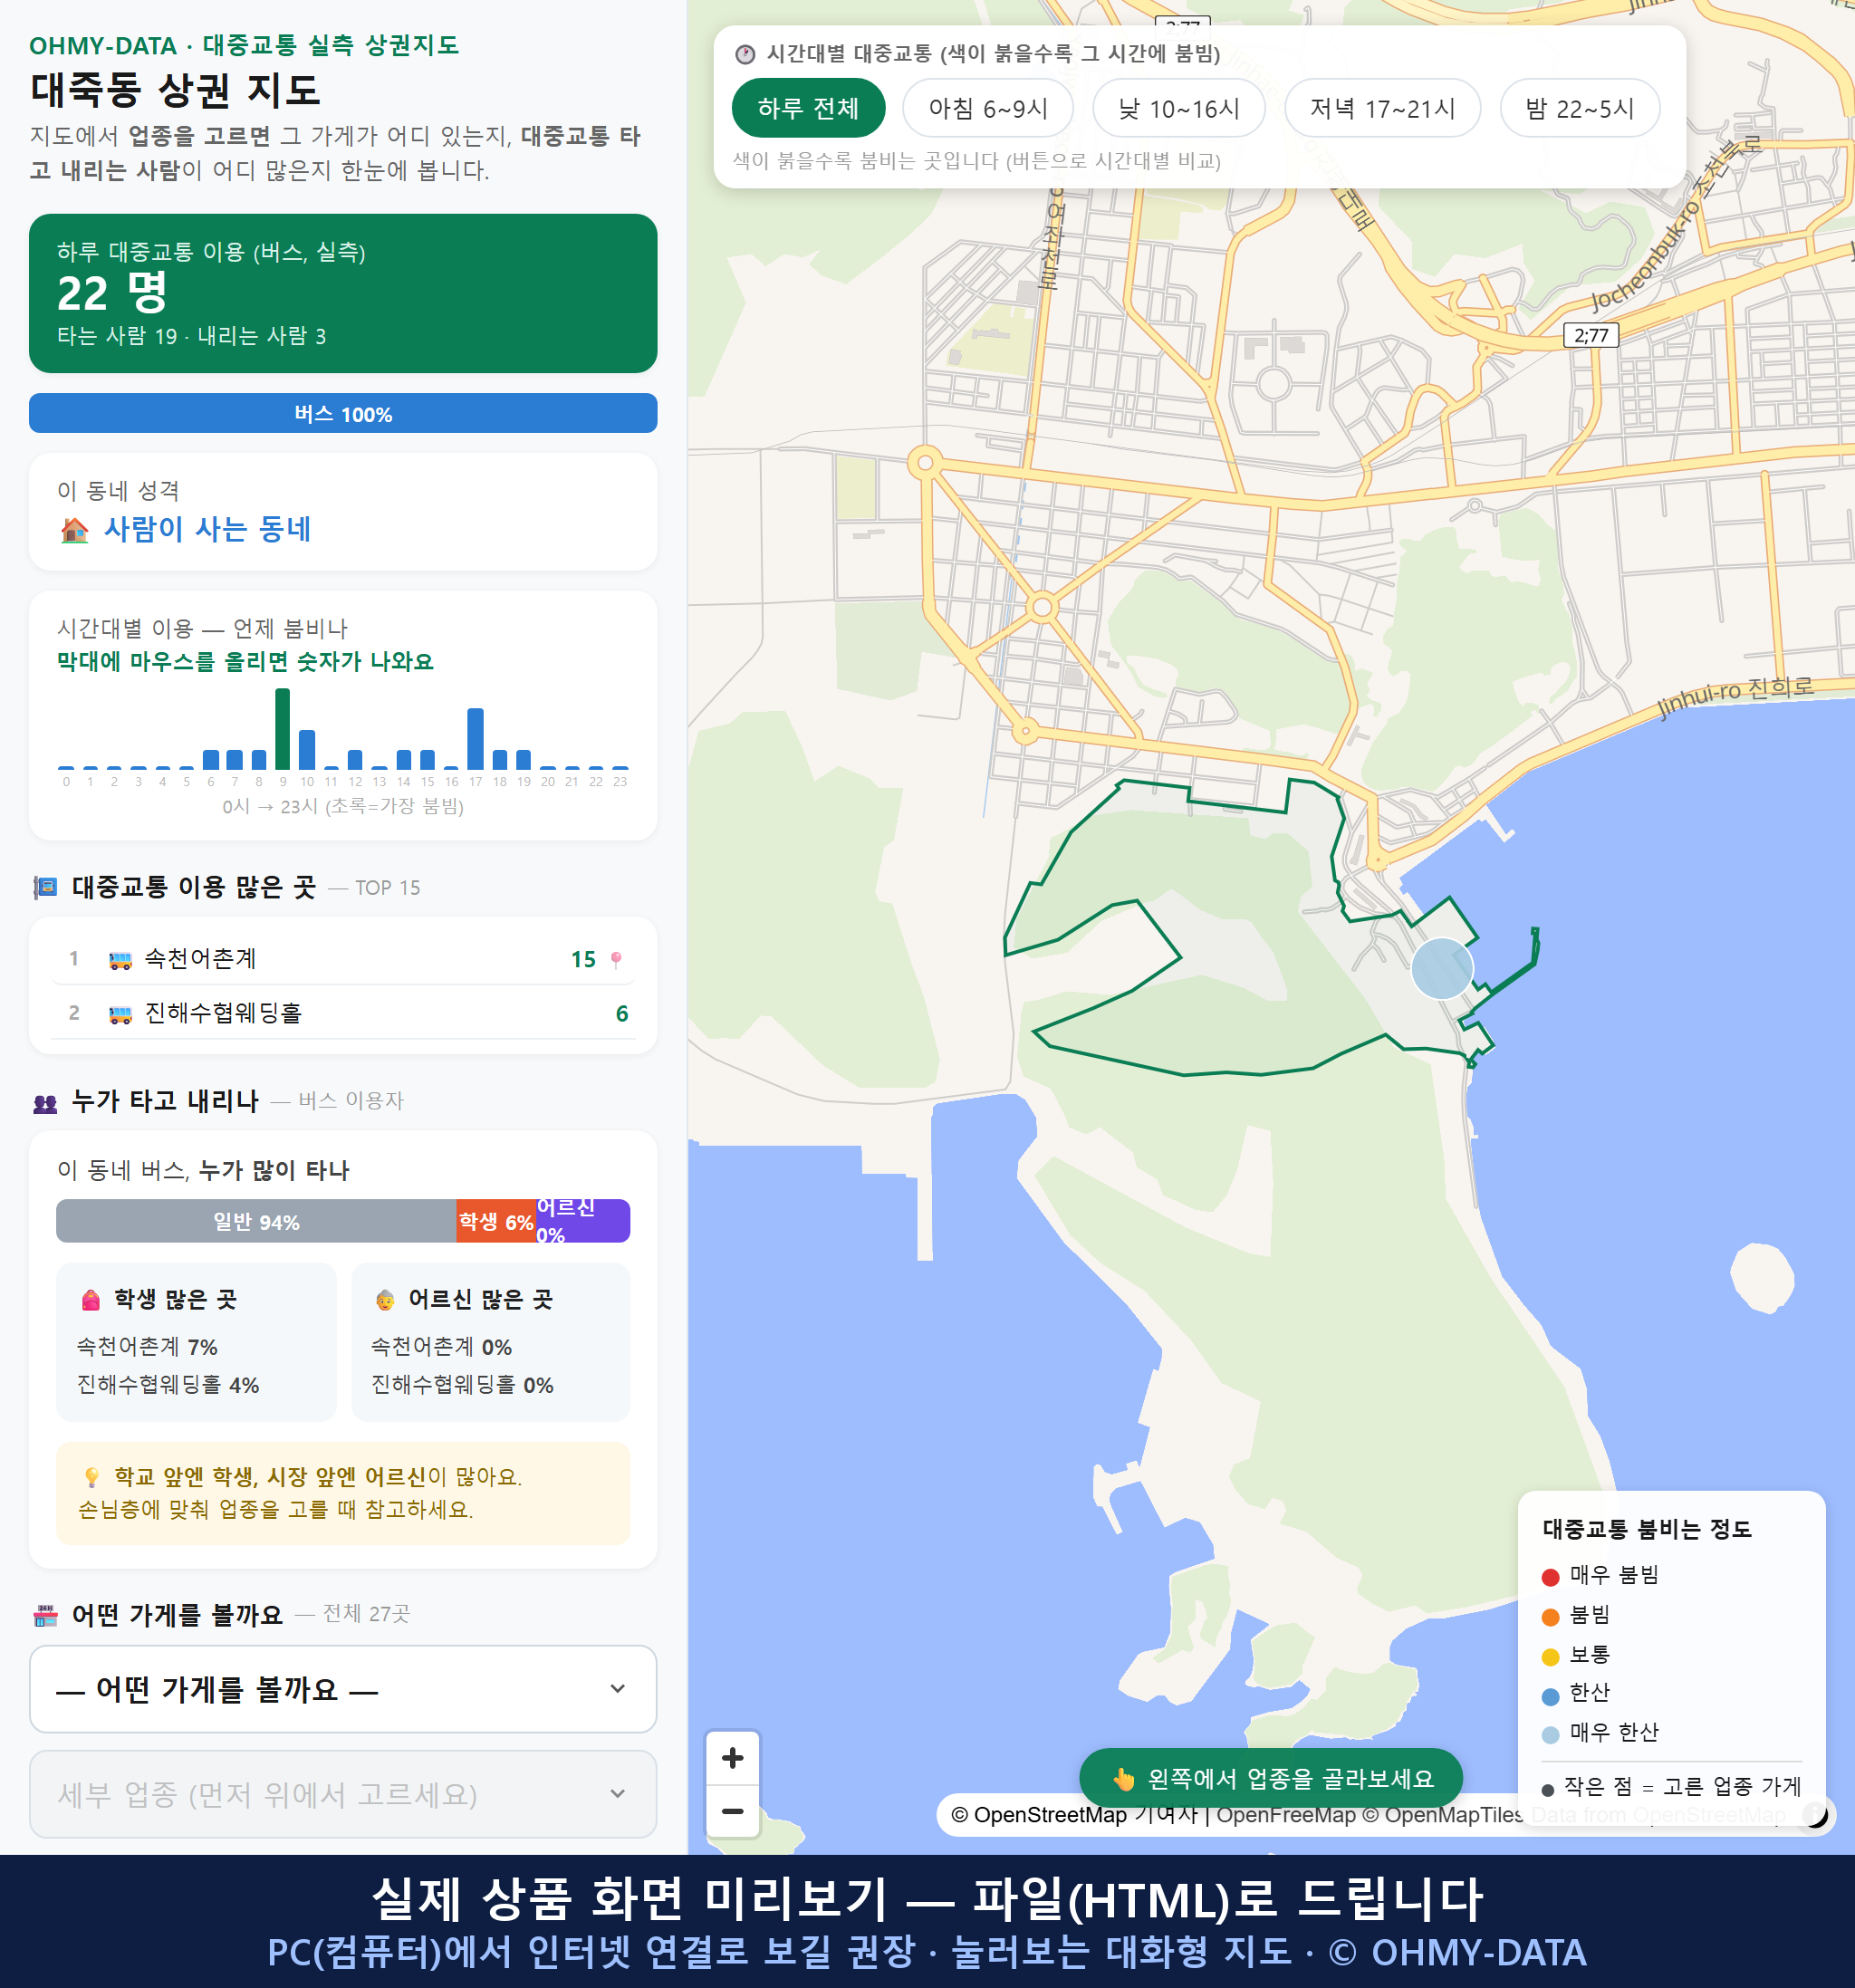Viewport: 1855px width, 1988px height.
Task: Click the light blue transit circle on map
Action: pos(1442,968)
